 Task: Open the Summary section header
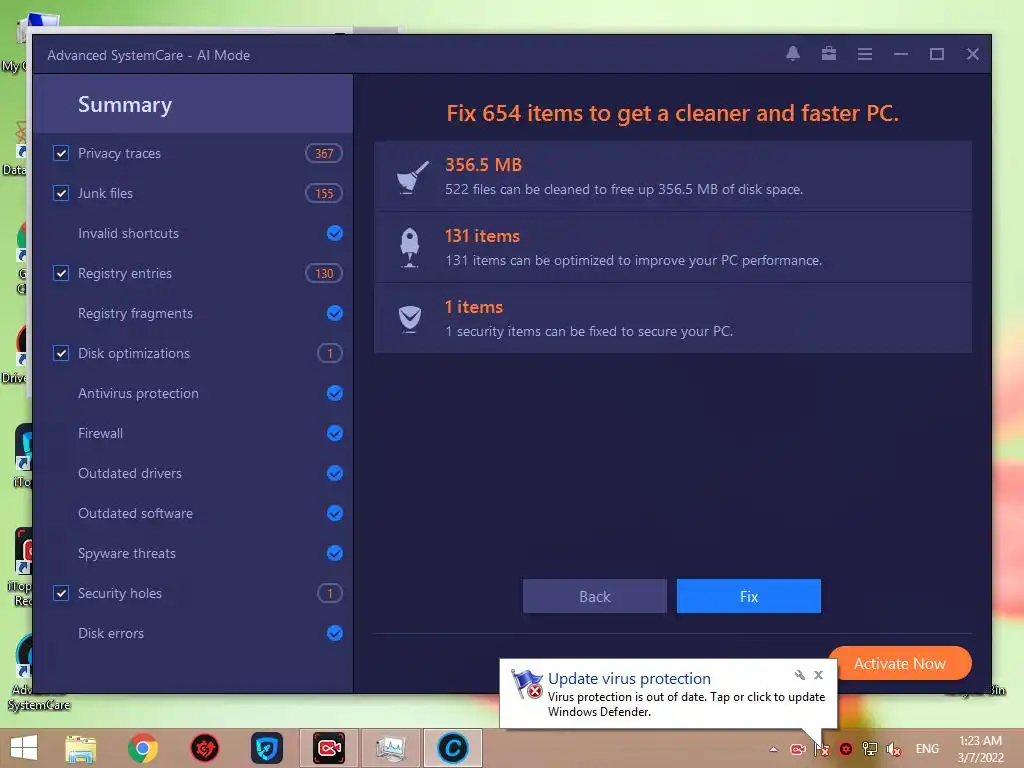(x=193, y=104)
